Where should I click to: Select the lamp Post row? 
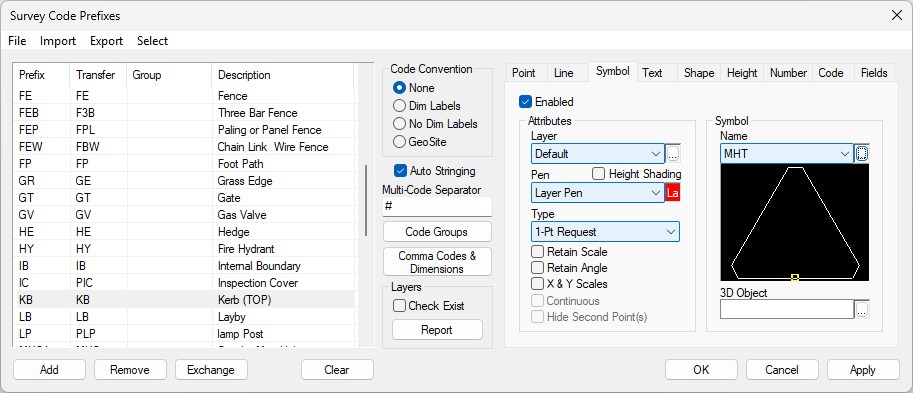tap(184, 334)
